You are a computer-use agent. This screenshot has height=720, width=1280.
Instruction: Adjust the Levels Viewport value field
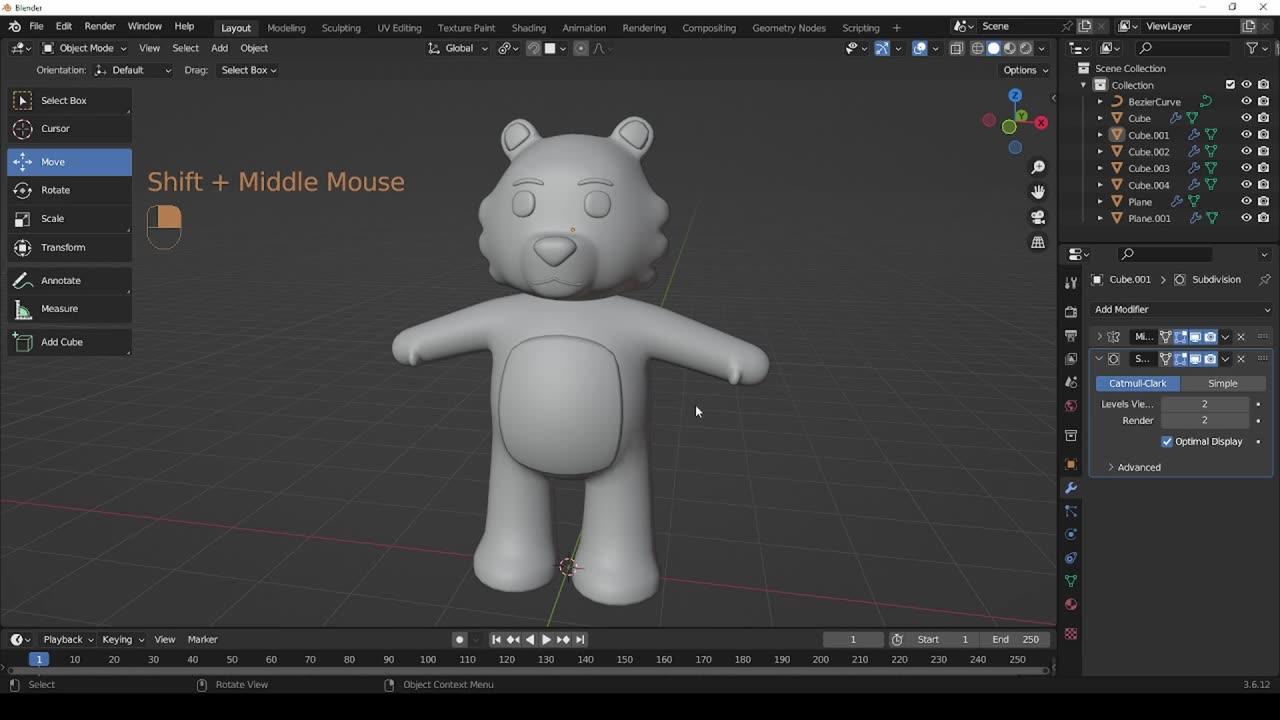[x=1204, y=404]
